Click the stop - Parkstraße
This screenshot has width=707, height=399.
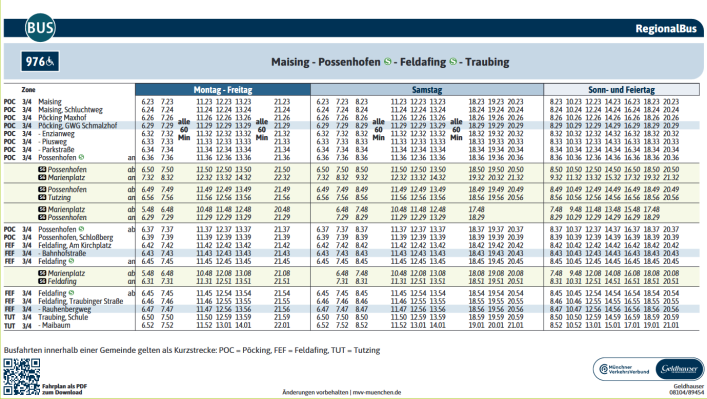click(56, 149)
